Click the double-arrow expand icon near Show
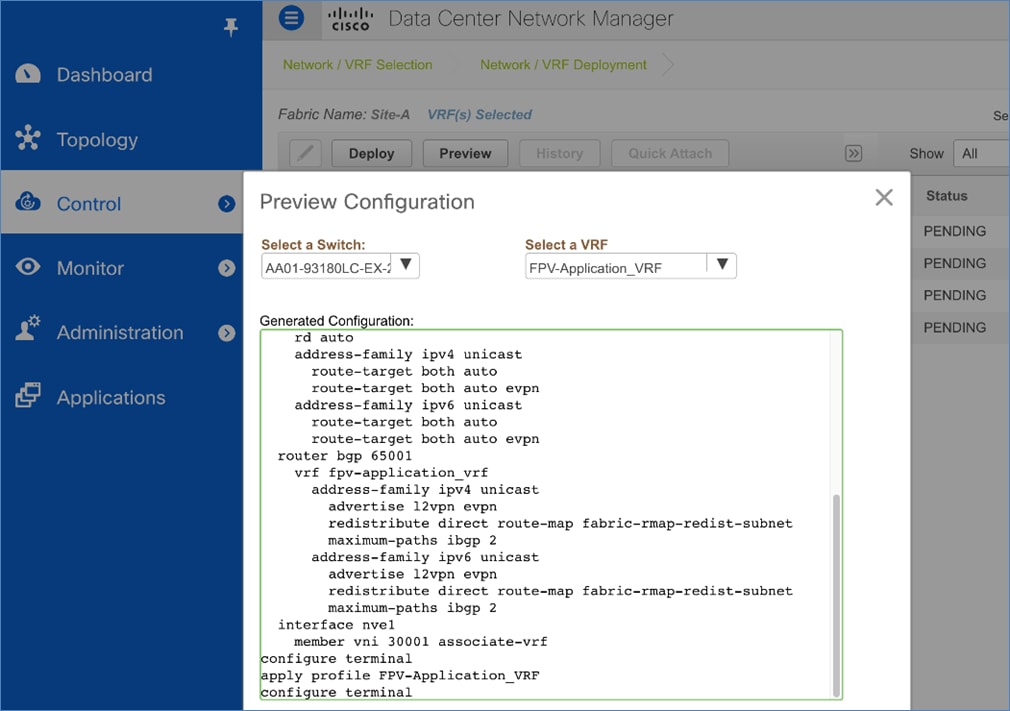Viewport: 1010px width, 711px height. [853, 153]
